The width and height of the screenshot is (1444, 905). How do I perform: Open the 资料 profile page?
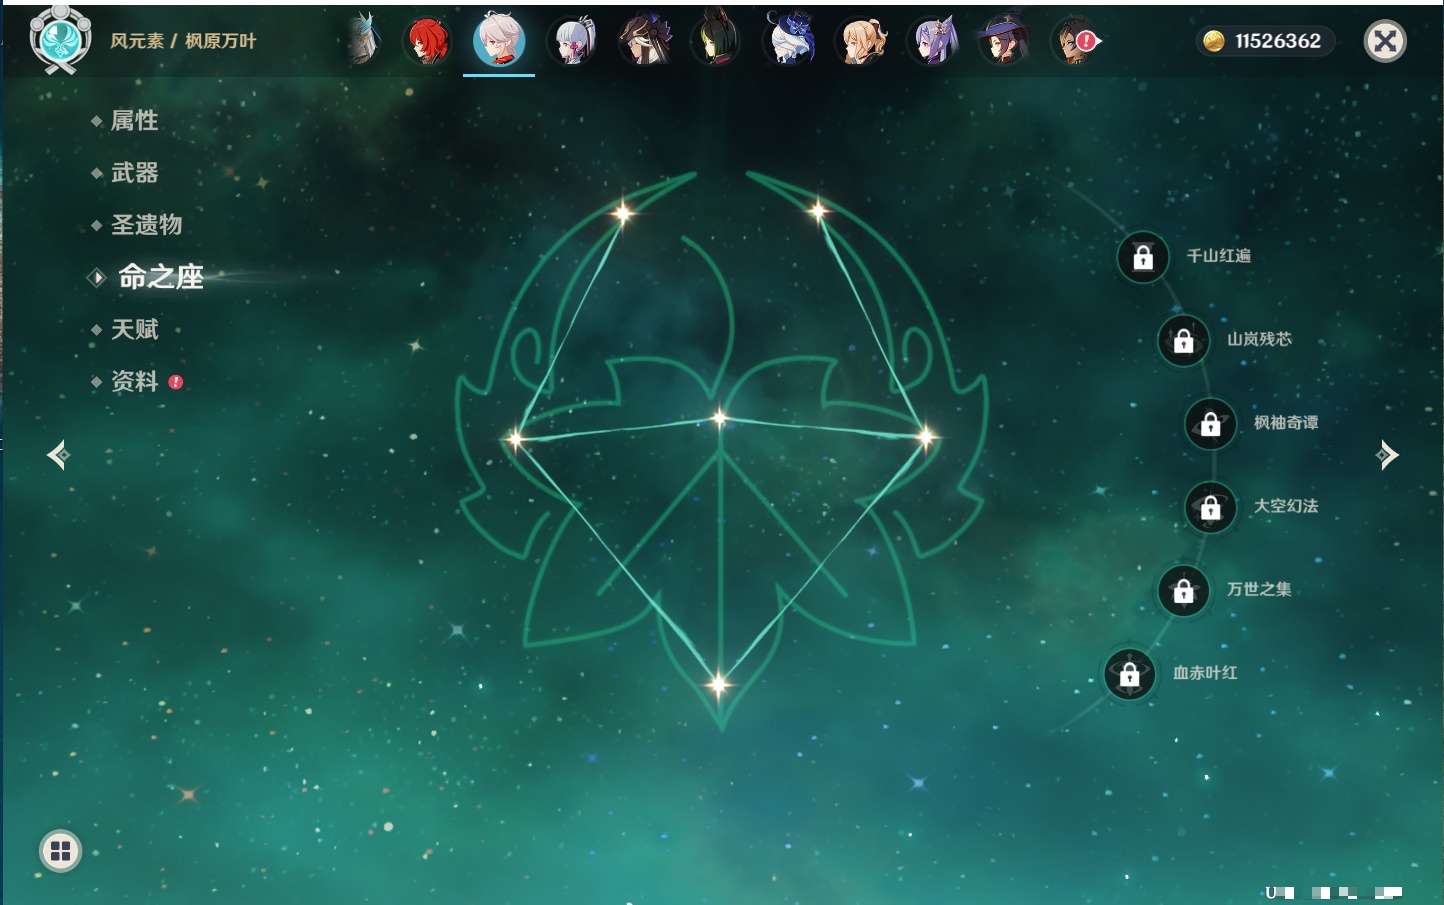(x=134, y=381)
